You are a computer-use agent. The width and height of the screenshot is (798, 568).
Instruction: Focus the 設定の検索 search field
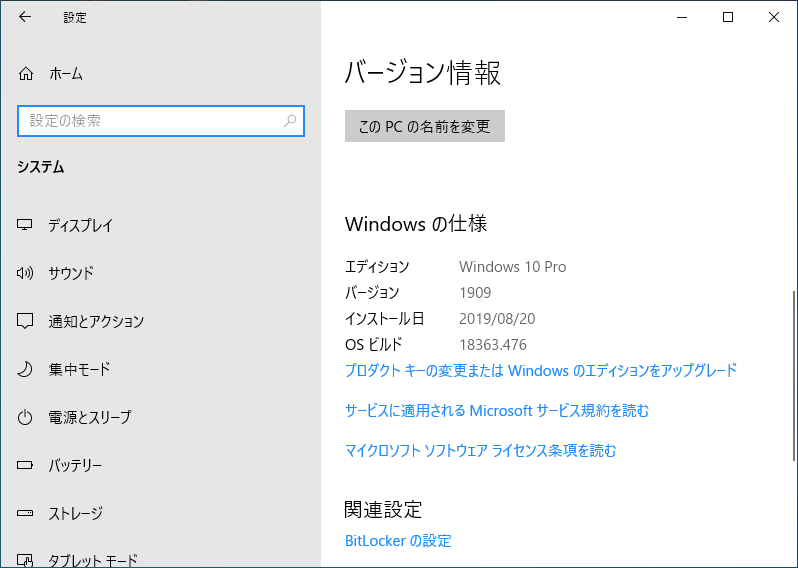161,121
